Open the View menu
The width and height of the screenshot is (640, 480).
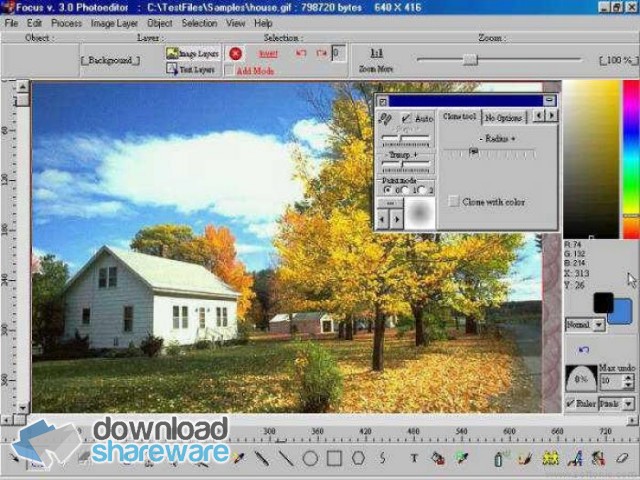click(x=236, y=23)
